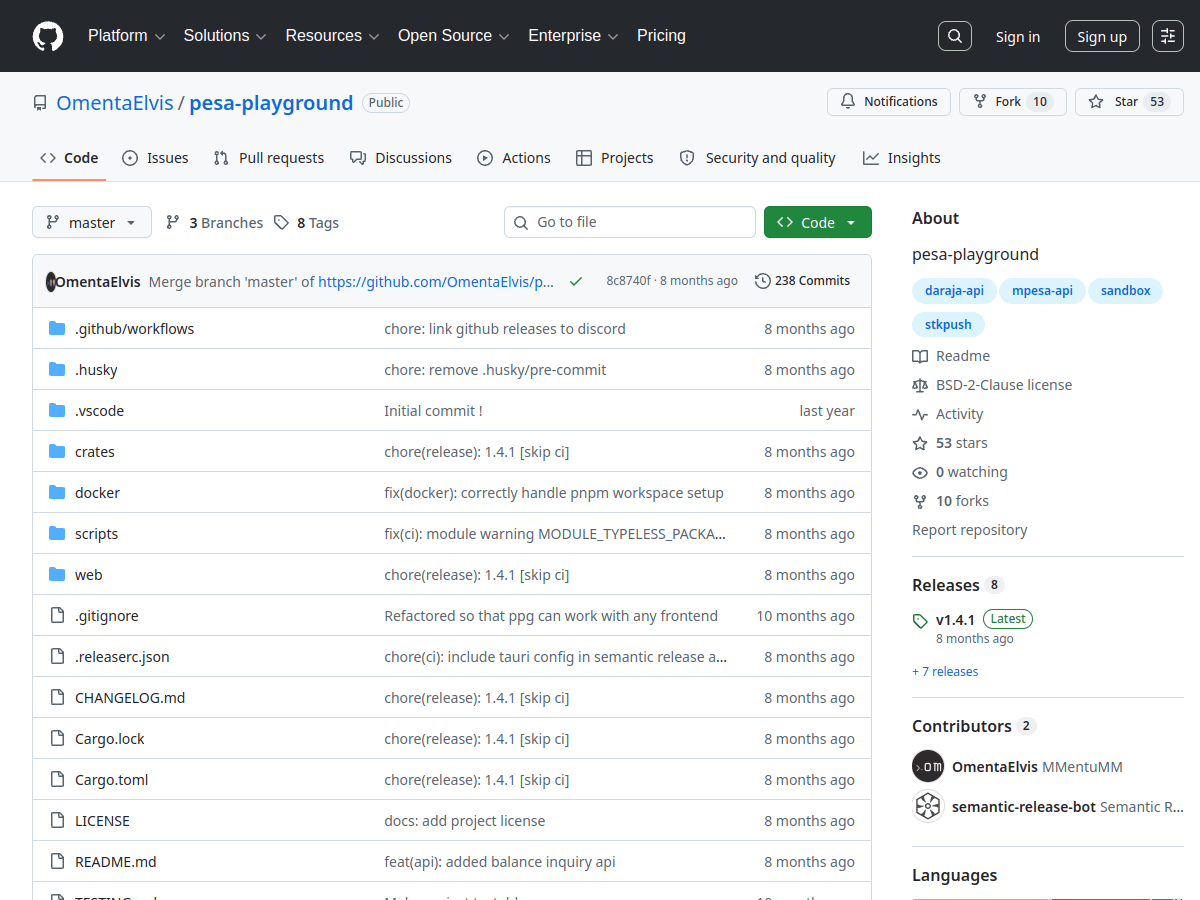Open the web folder

(x=89, y=575)
